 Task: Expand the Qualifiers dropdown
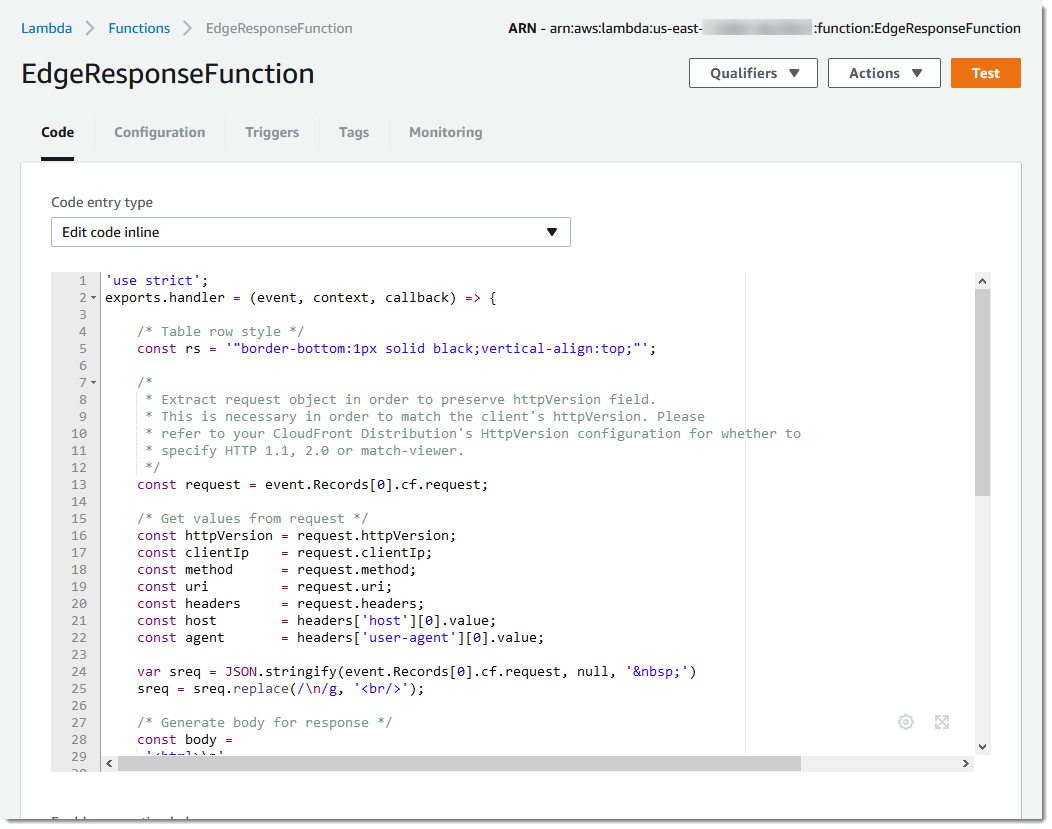click(753, 73)
